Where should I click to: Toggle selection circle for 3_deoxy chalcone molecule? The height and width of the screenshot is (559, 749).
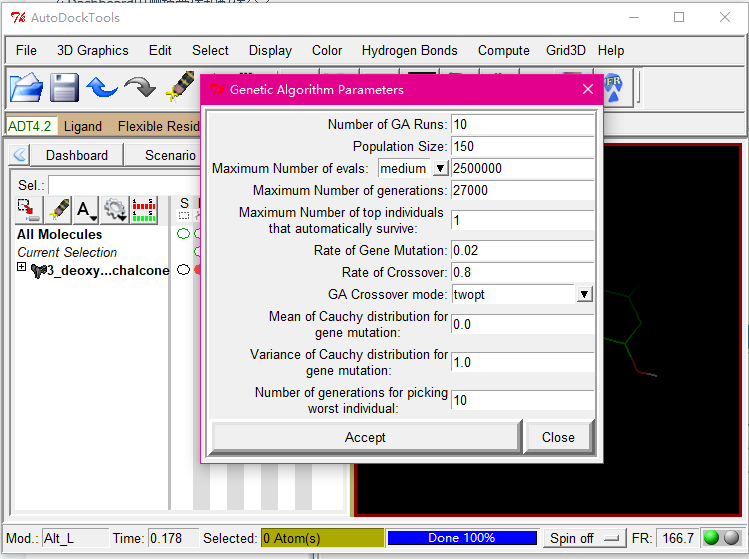tap(183, 270)
